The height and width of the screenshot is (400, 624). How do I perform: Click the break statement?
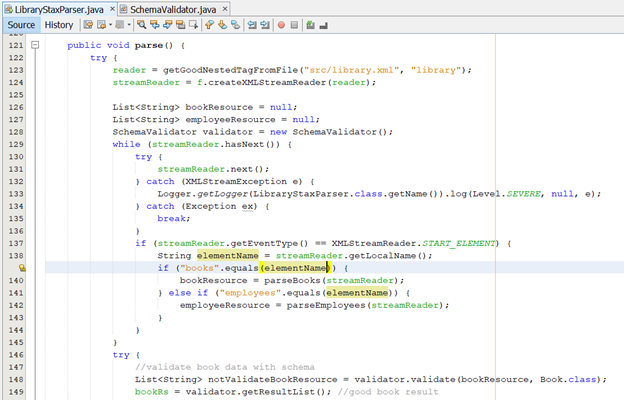174,219
